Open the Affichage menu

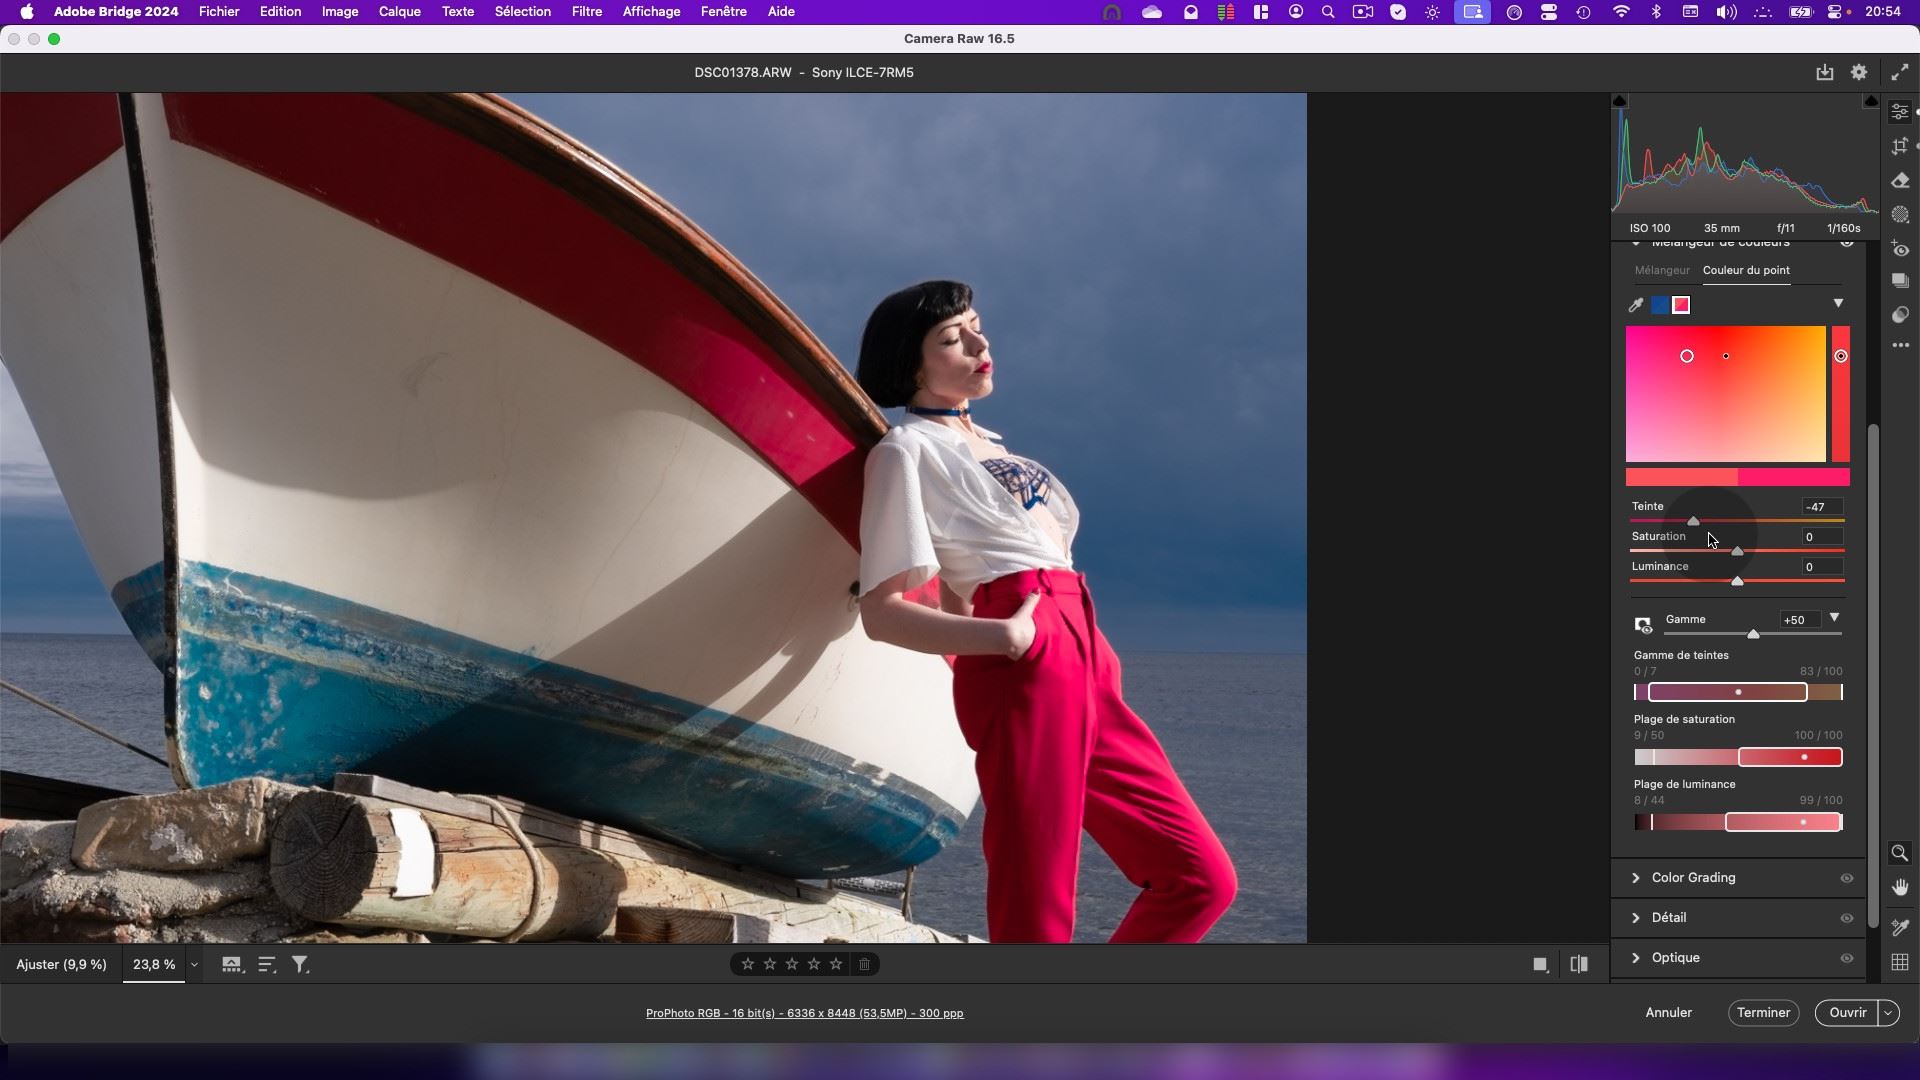(651, 12)
